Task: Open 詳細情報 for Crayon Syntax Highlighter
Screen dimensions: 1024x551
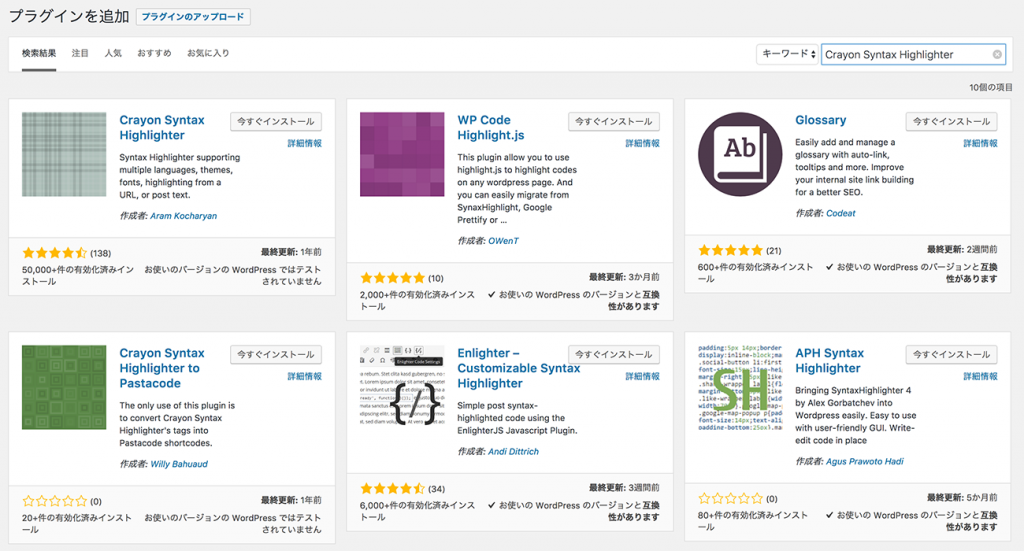Action: click(304, 144)
